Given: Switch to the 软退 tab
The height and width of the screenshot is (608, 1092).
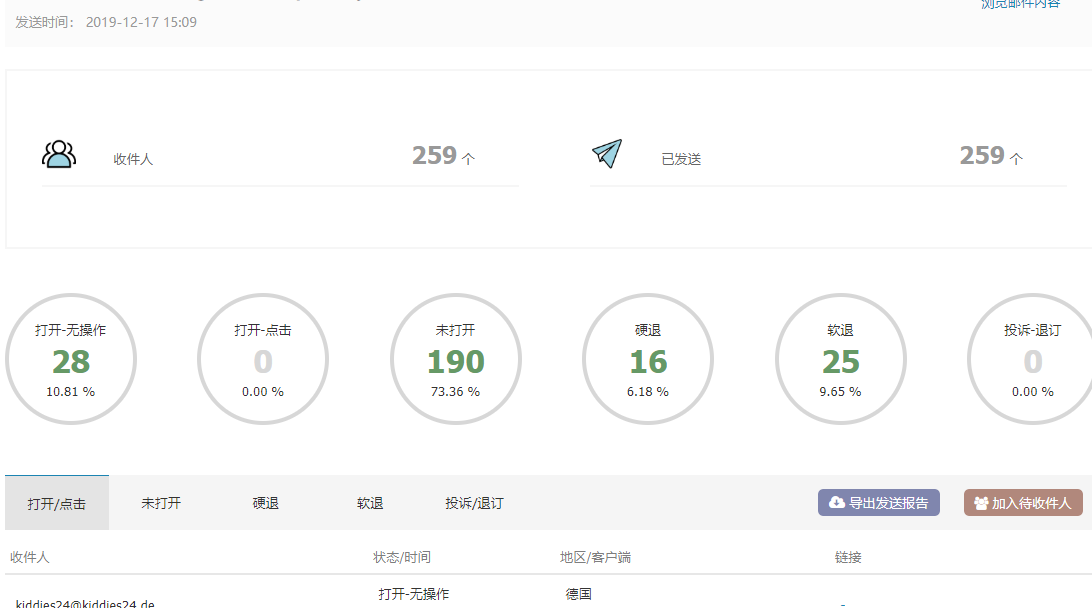Looking at the screenshot, I should click(370, 503).
